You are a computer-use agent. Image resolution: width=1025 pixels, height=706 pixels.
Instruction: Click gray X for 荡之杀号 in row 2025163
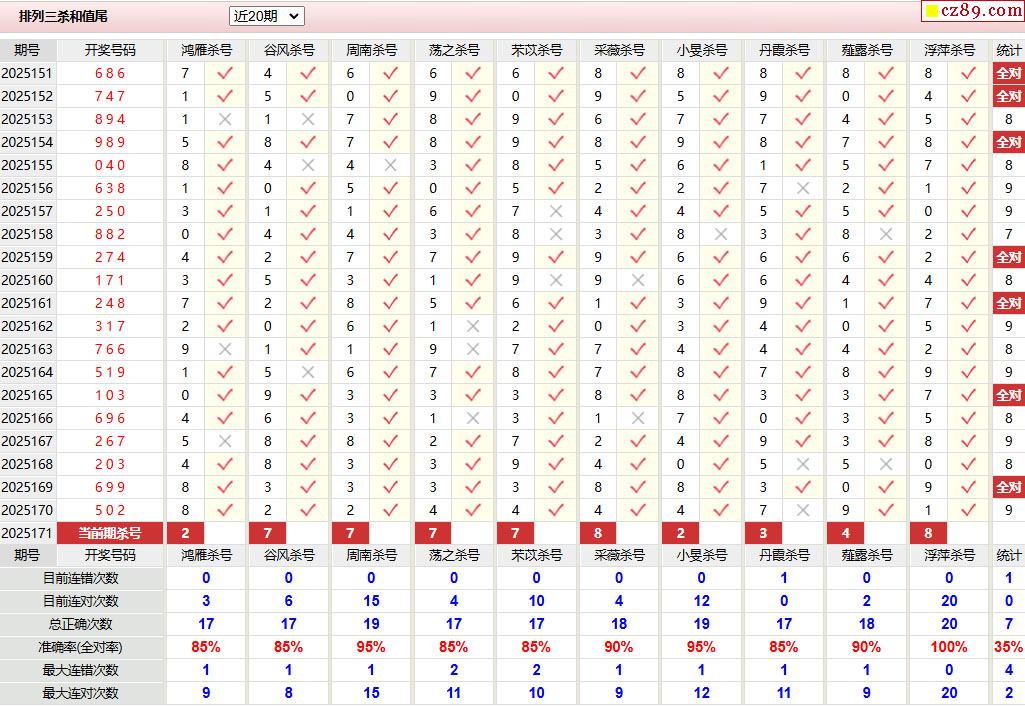pos(473,349)
